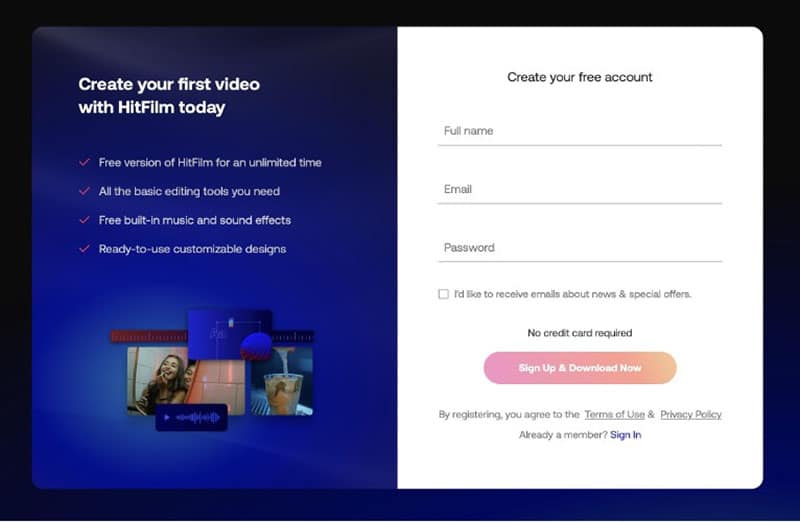Click 'All the basic editing tools you need' text
This screenshot has height=522, width=800.
pos(189,191)
